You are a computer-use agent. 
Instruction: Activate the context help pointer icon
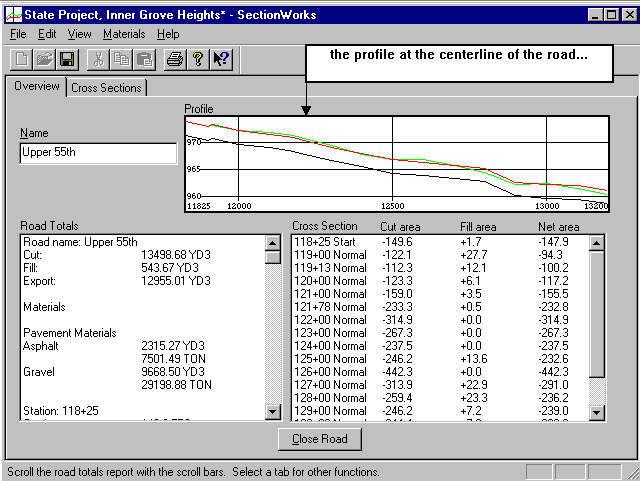(221, 59)
